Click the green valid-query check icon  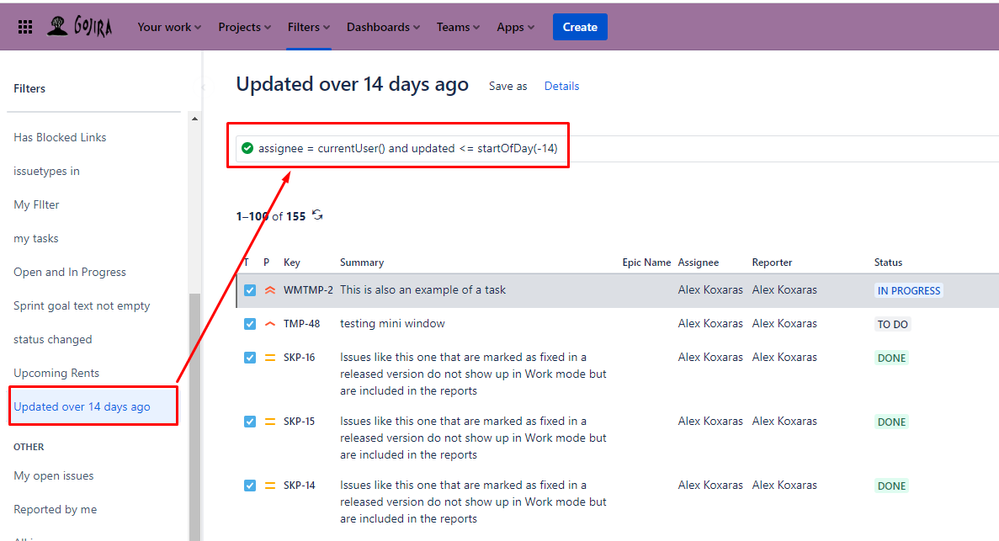[x=247, y=148]
